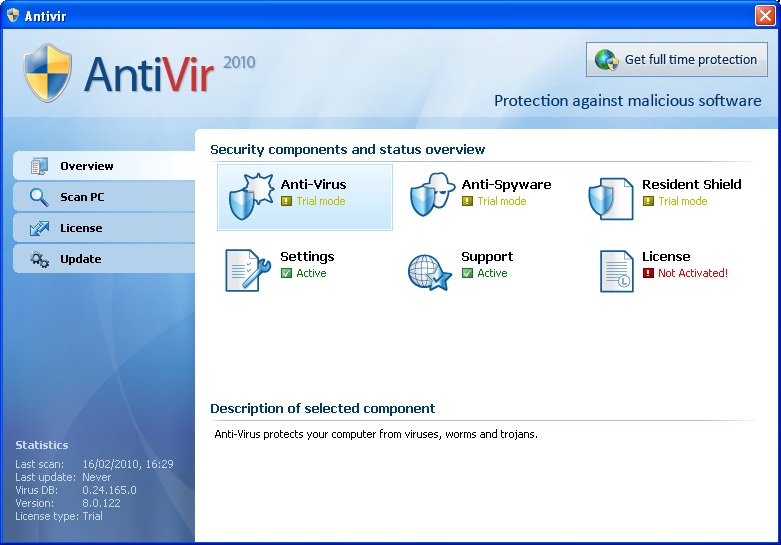Screen dimensions: 781x545
Task: Click the yellow warning icon under Anti-Spyware
Action: click(x=467, y=201)
